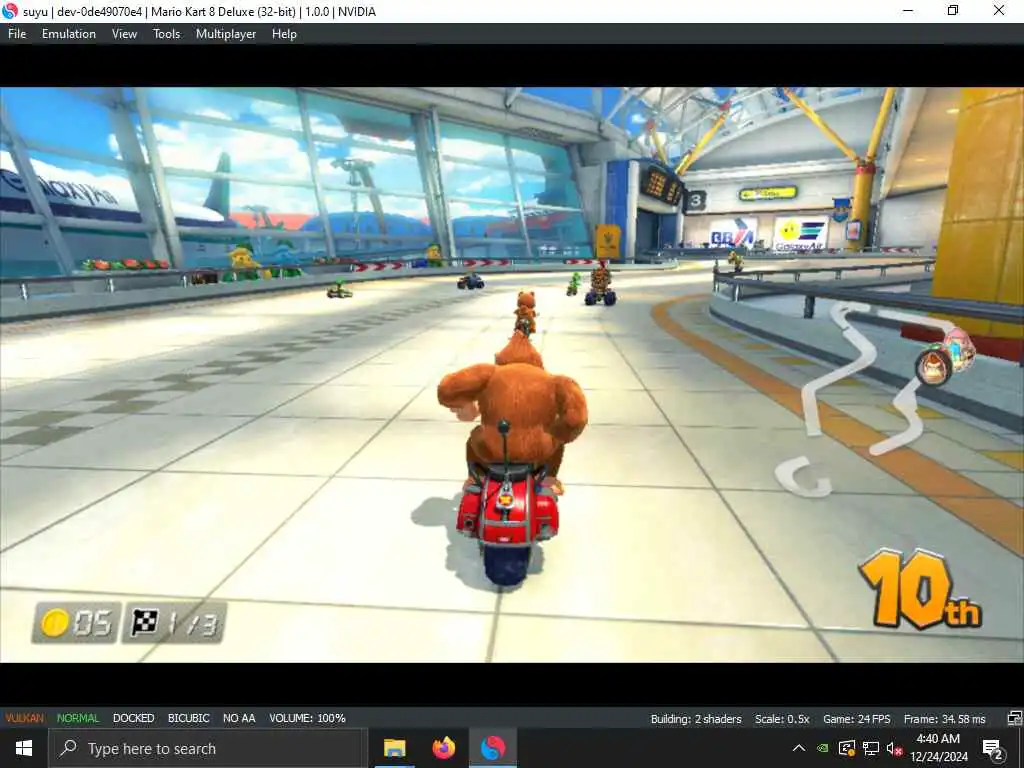1024x768 pixels.
Task: Open the Windows Start menu
Action: click(24, 748)
